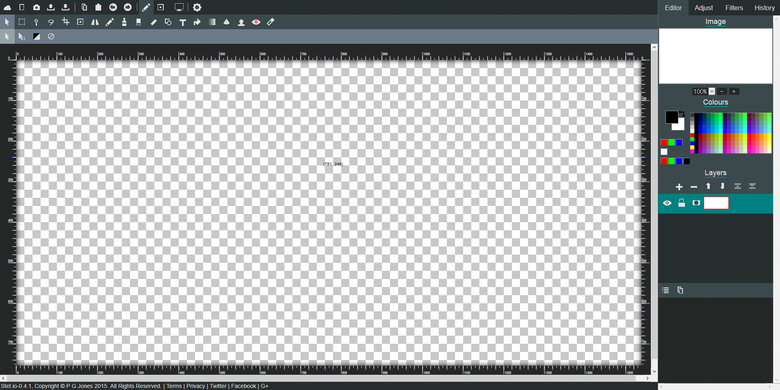This screenshot has width=780, height=390.
Task: Select the Text tool
Action: coord(183,22)
